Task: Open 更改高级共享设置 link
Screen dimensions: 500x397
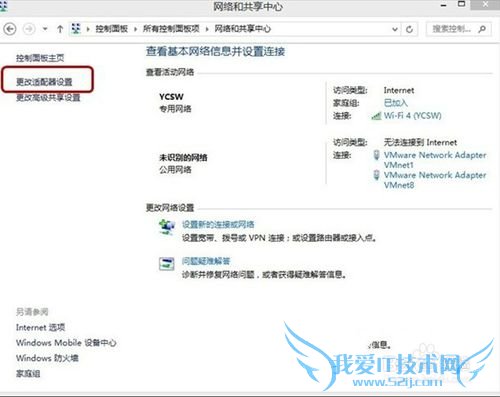Action: pos(48,97)
